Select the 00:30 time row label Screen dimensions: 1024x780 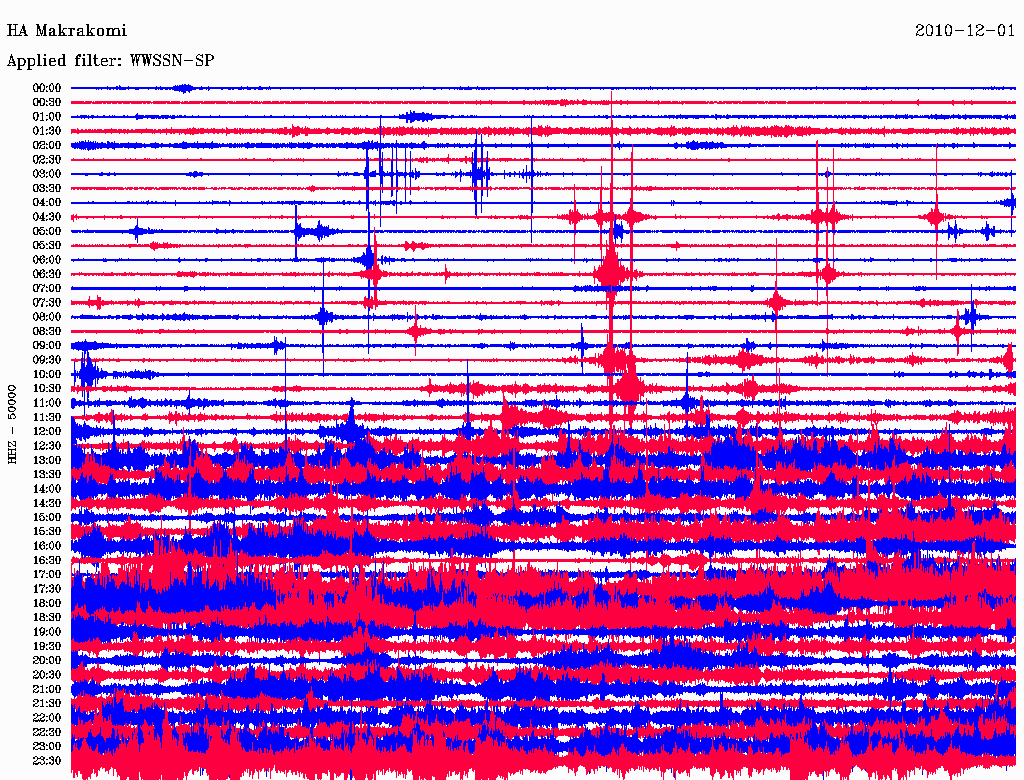(47, 103)
